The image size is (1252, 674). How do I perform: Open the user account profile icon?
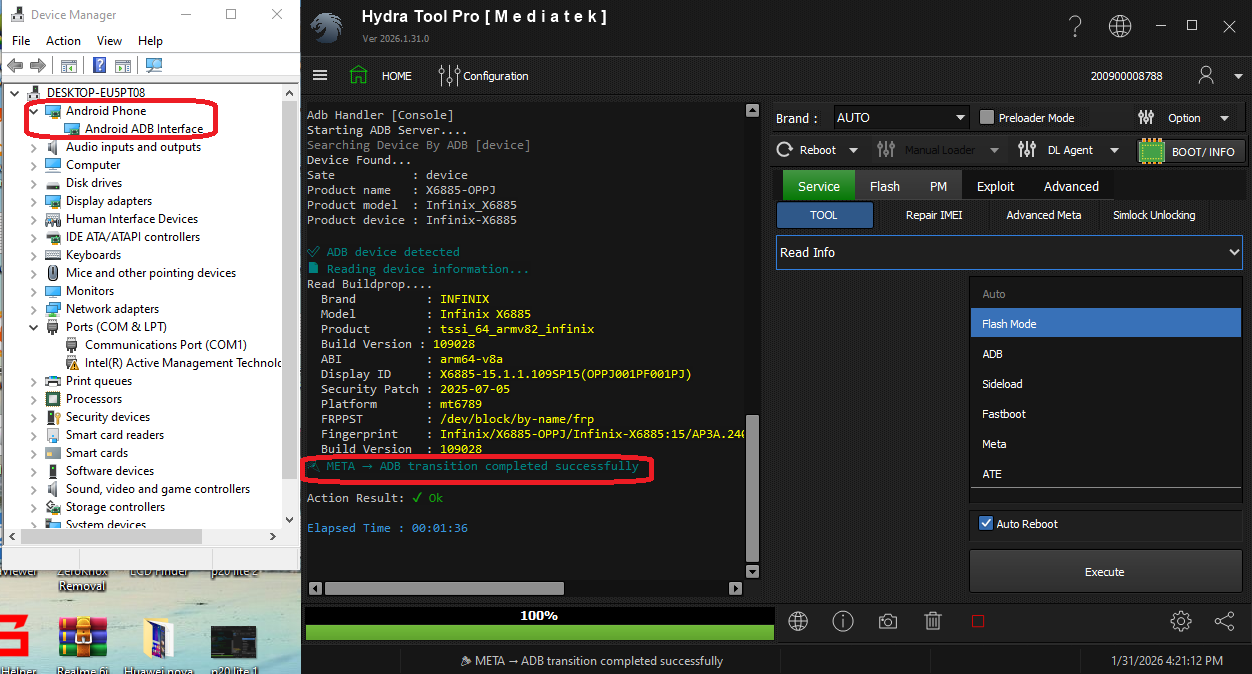click(1206, 75)
